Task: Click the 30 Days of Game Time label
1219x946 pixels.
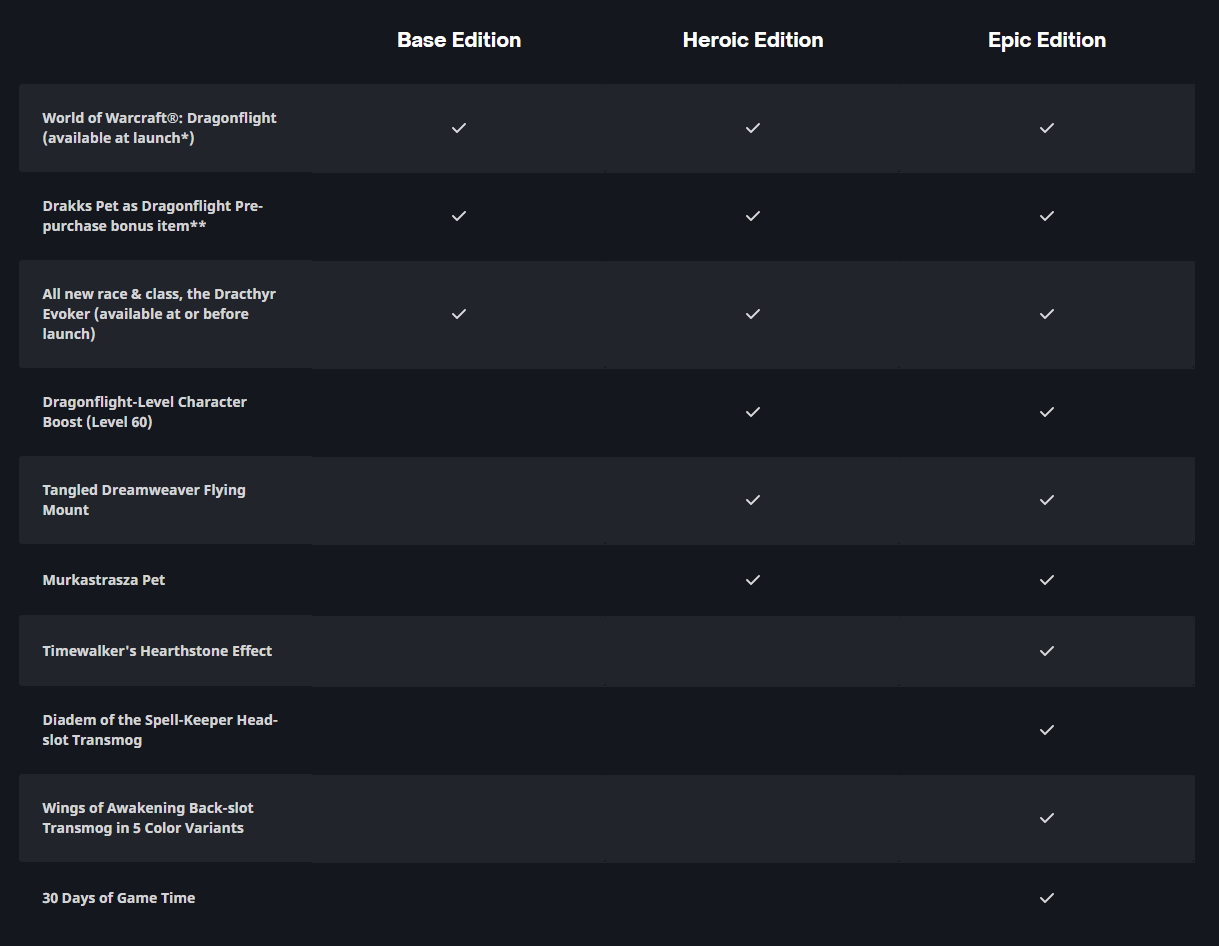Action: [x=118, y=898]
